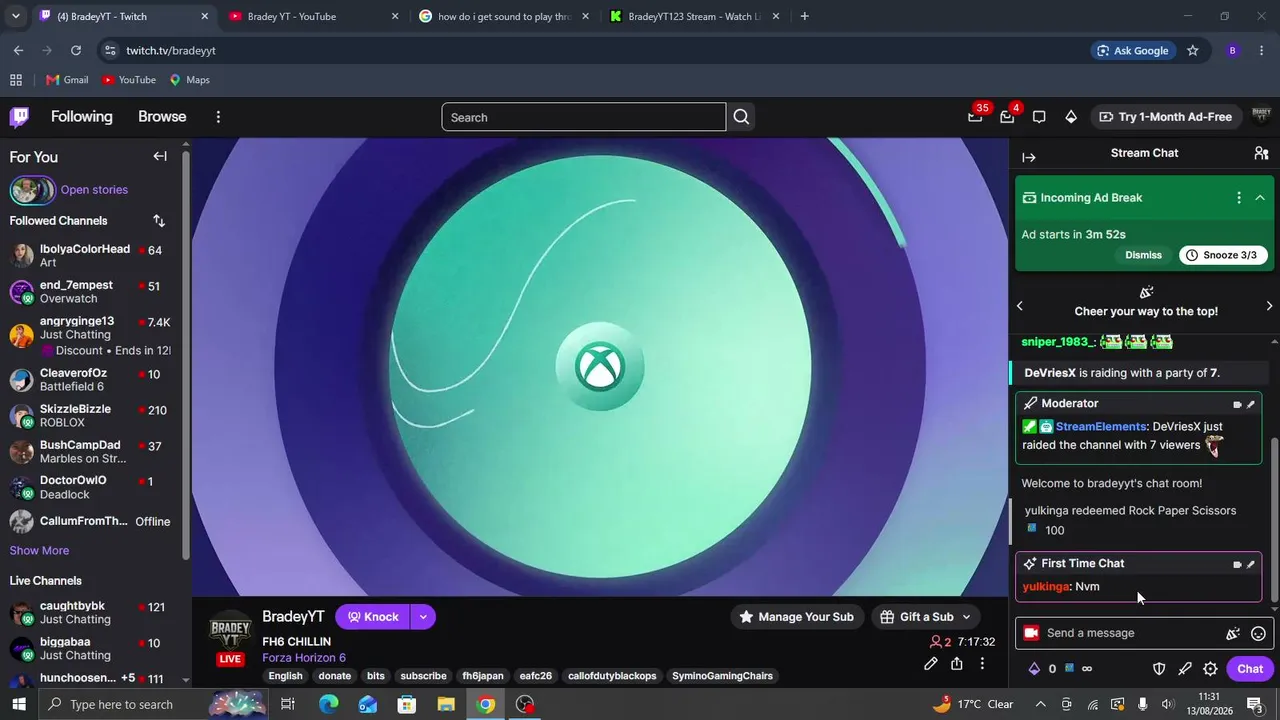Screen dimensions: 1280x720
Task: Click the Windows Start button
Action: coord(19,704)
